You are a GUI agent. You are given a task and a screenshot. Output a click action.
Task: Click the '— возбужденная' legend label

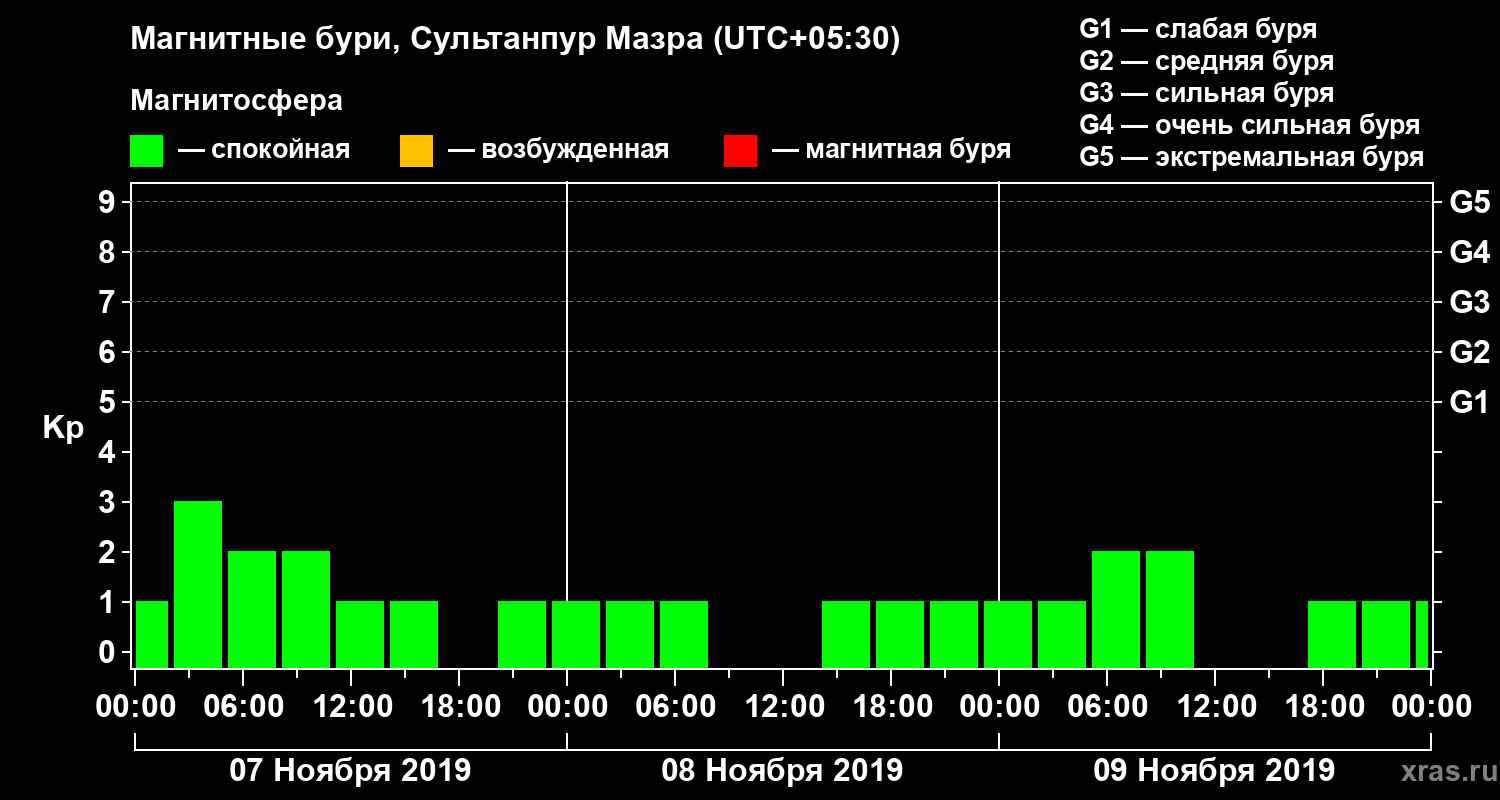tap(558, 150)
